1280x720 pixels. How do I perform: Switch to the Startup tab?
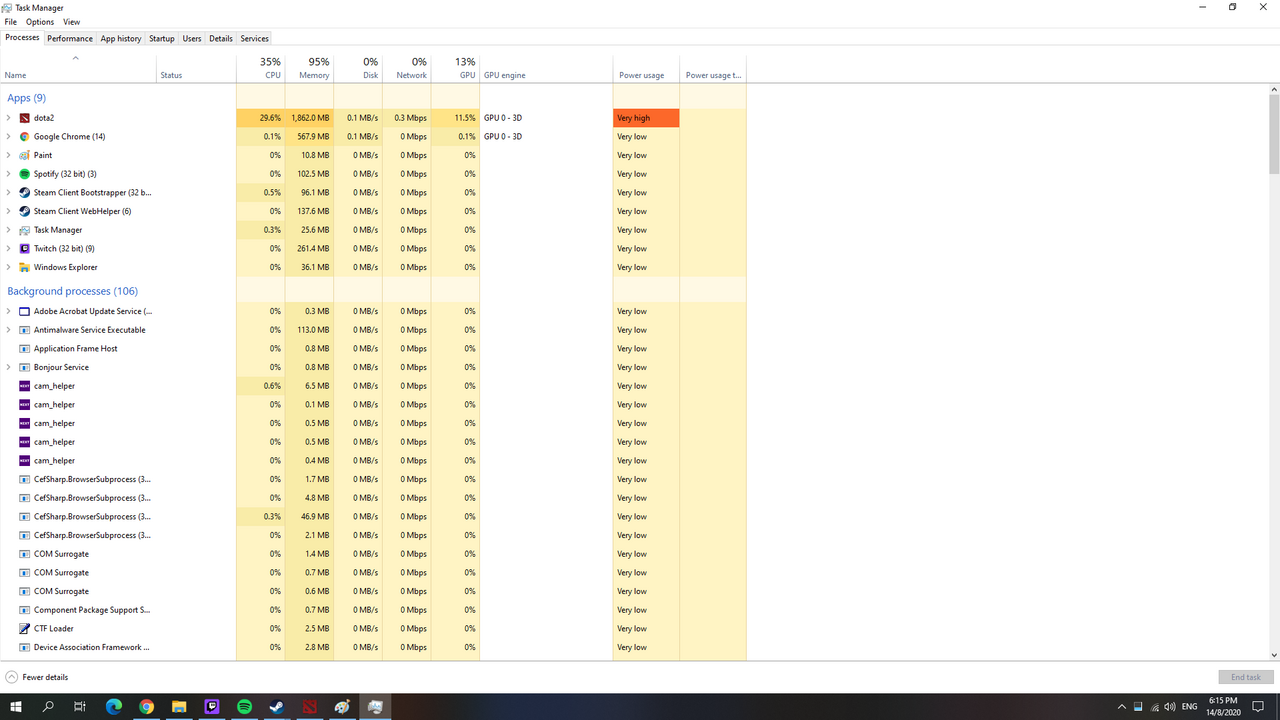(162, 39)
